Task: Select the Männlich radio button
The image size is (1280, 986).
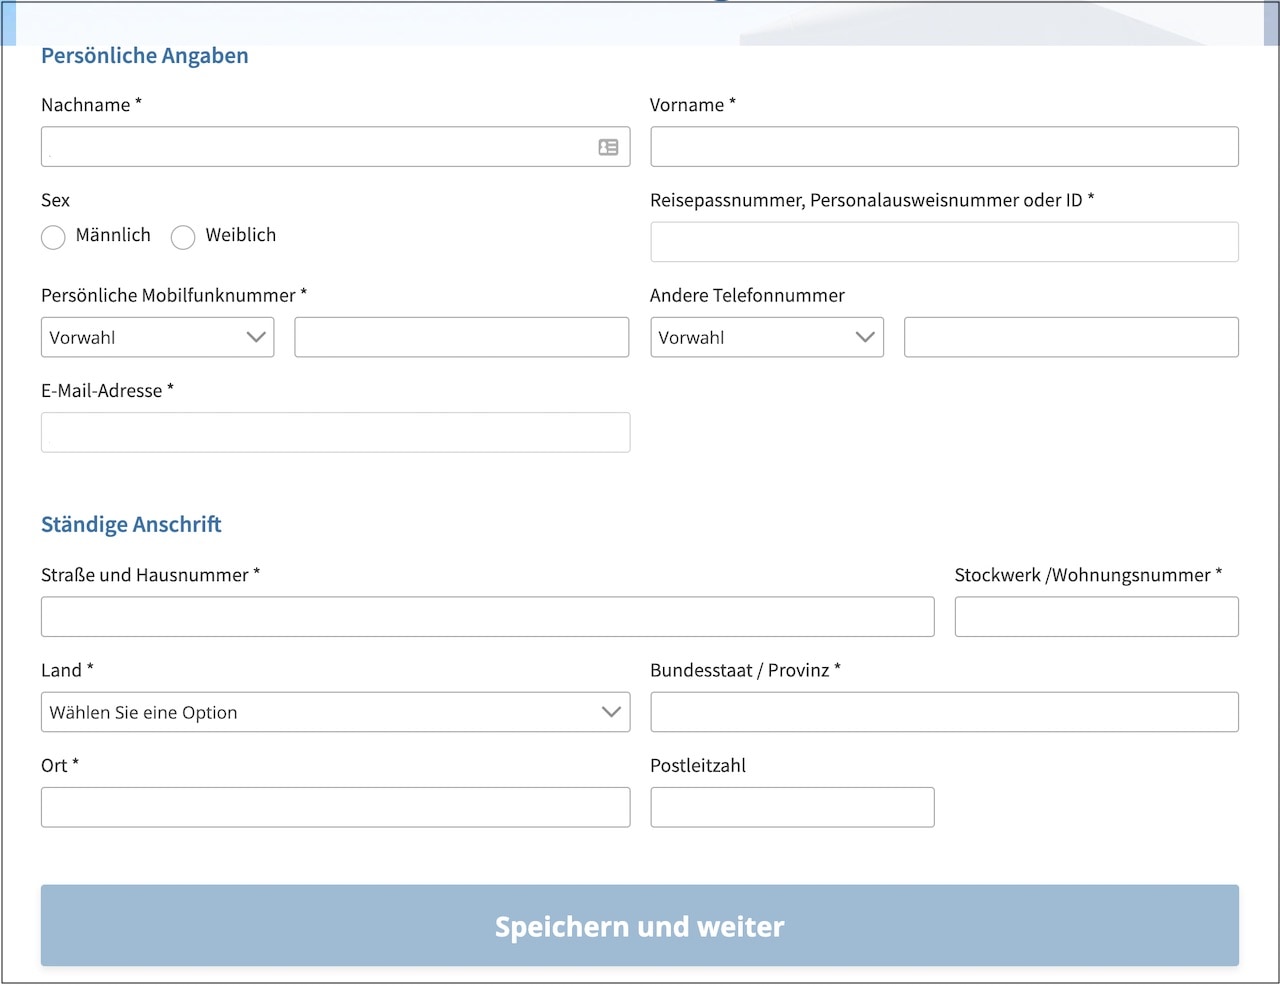Action: point(53,237)
